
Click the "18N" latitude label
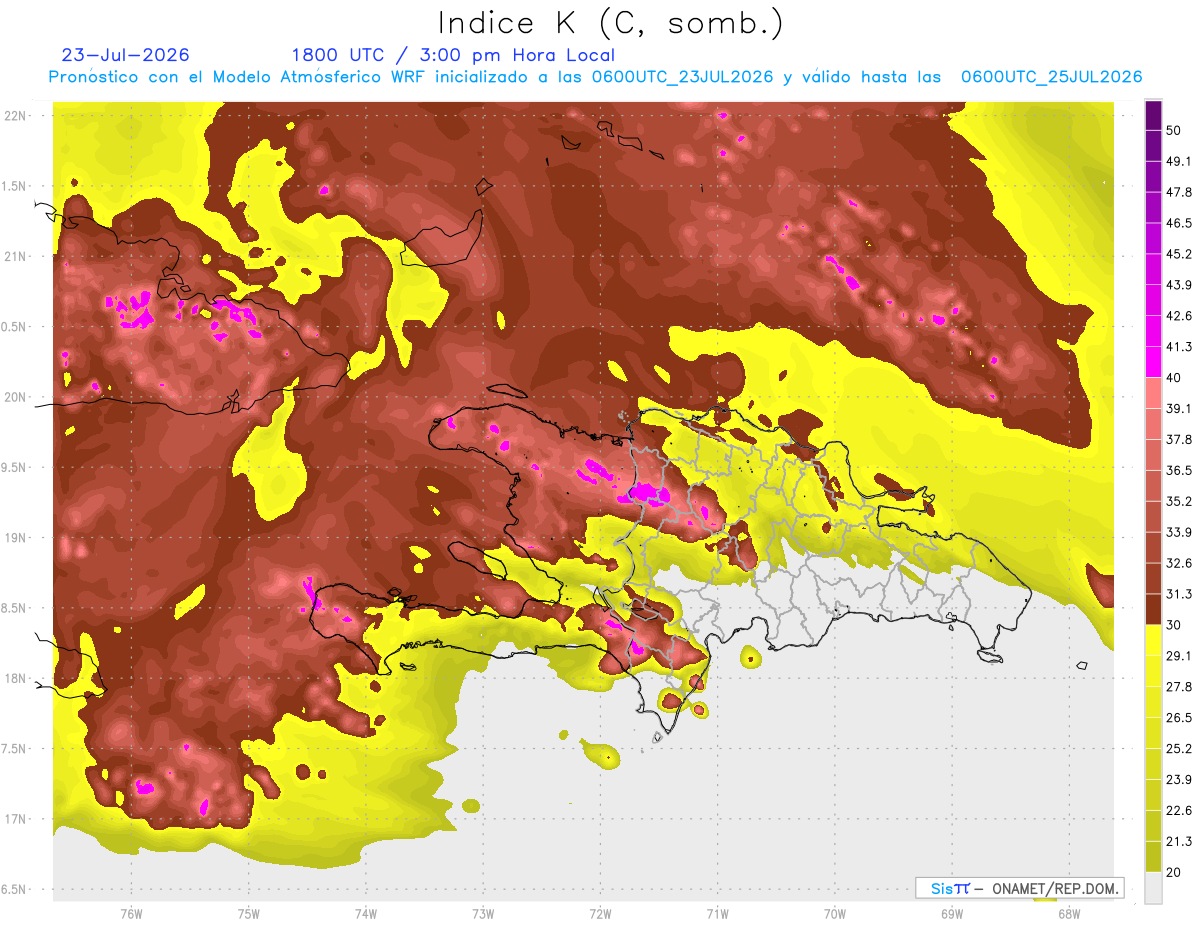pos(17,679)
